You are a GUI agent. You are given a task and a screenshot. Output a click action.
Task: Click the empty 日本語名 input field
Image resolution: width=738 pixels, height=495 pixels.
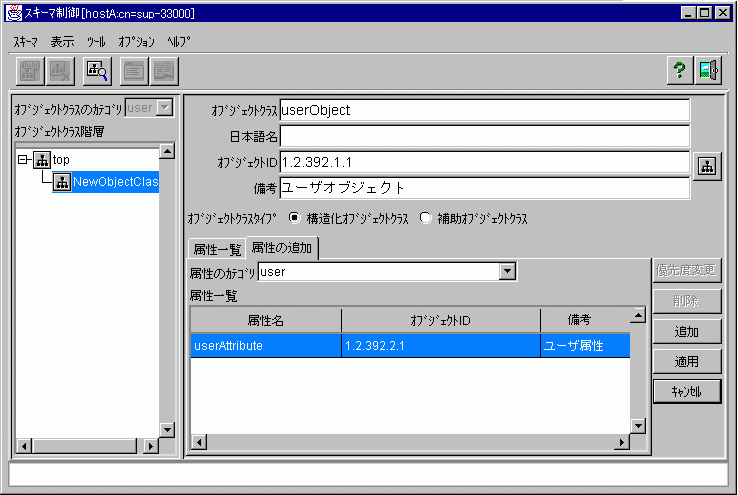[x=485, y=137]
